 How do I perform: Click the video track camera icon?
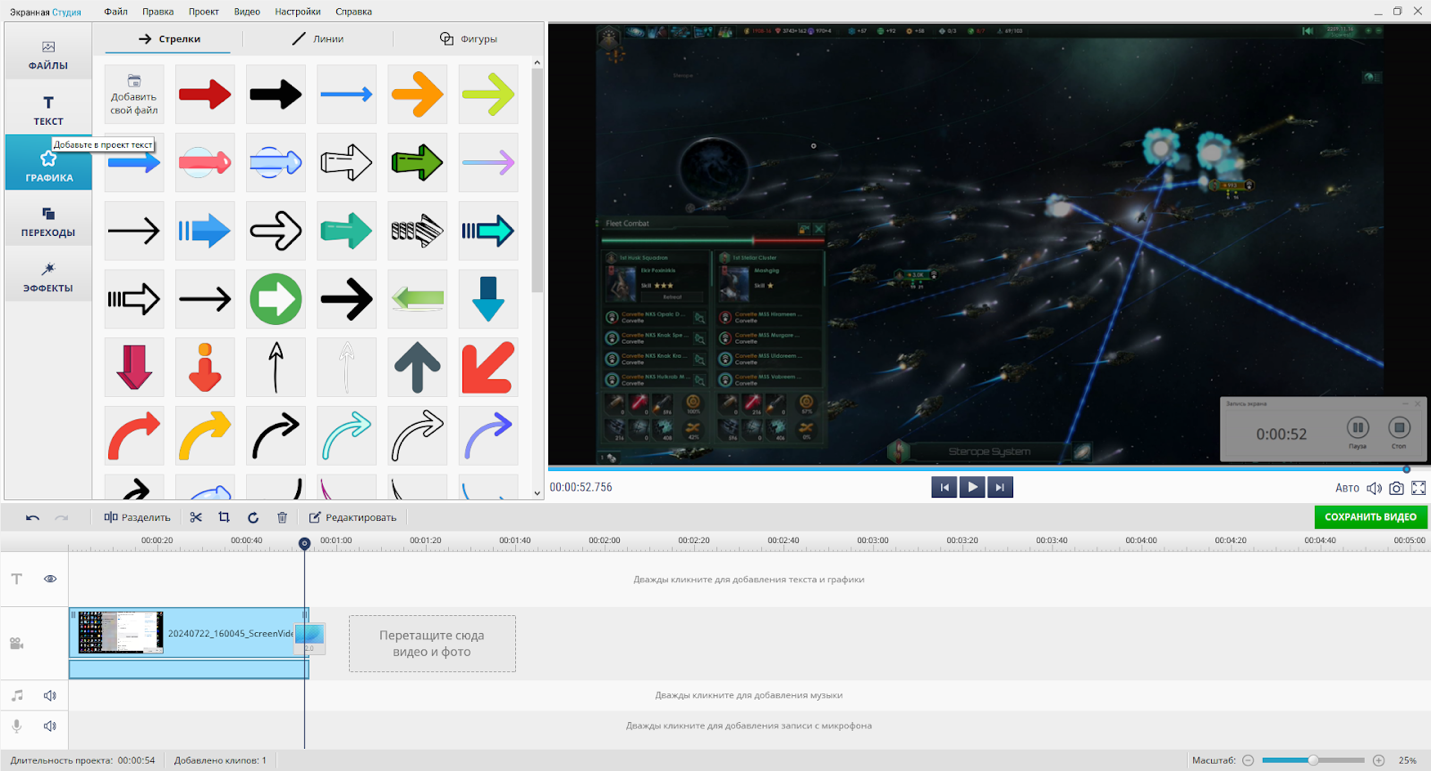click(x=17, y=644)
